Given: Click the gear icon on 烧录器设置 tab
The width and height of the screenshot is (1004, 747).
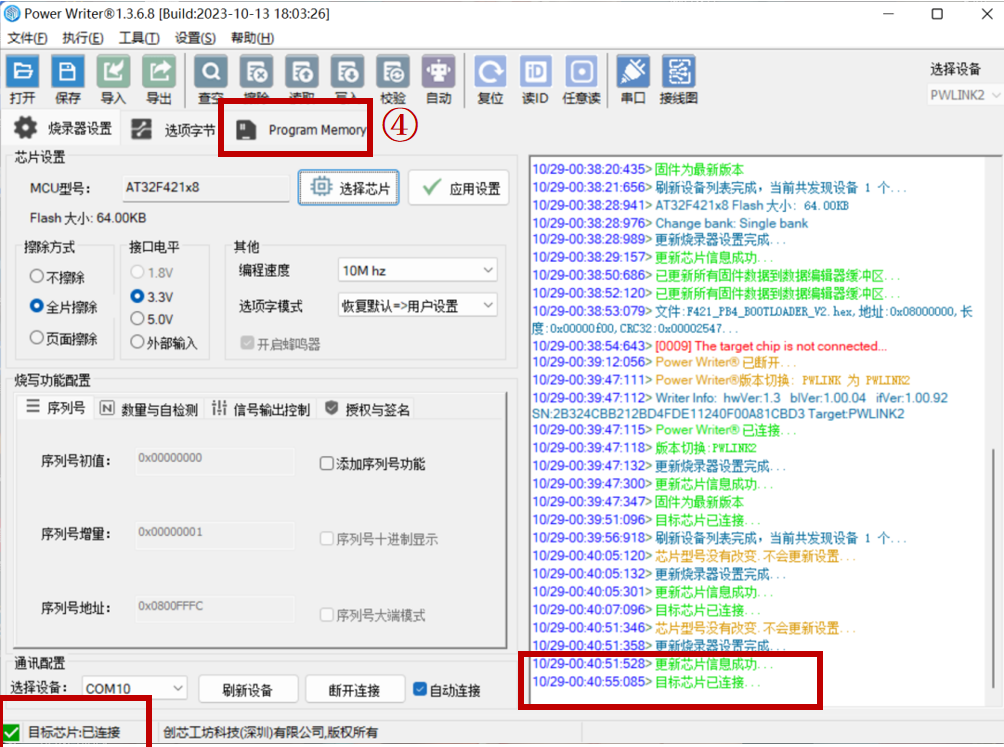Looking at the screenshot, I should pos(26,128).
